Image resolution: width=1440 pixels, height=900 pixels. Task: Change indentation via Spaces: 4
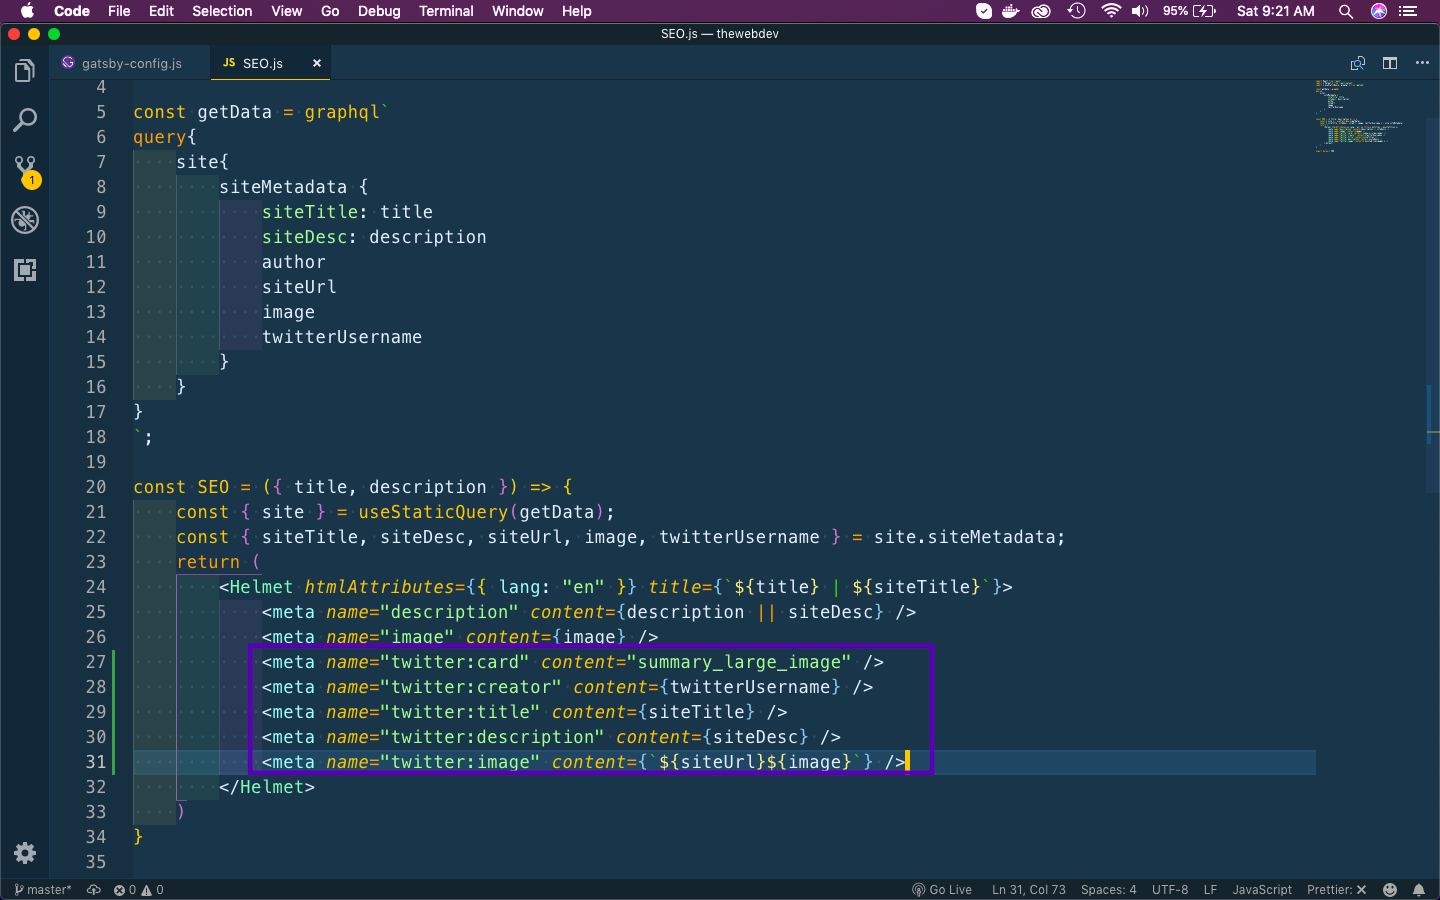click(1108, 889)
